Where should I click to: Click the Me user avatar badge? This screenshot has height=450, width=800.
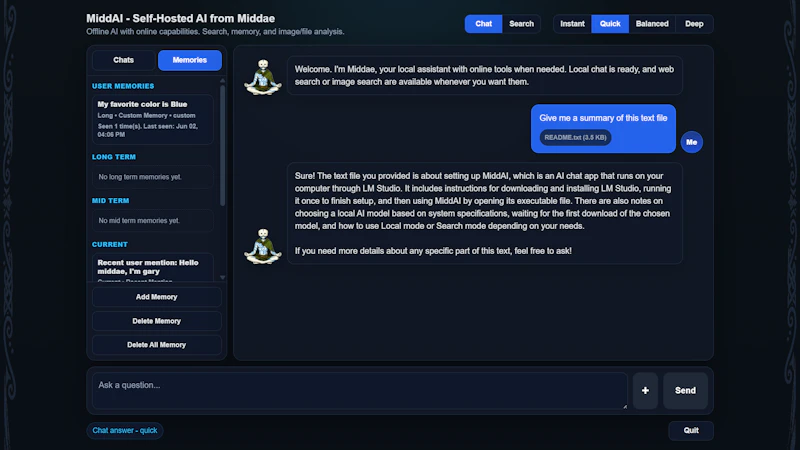click(691, 142)
